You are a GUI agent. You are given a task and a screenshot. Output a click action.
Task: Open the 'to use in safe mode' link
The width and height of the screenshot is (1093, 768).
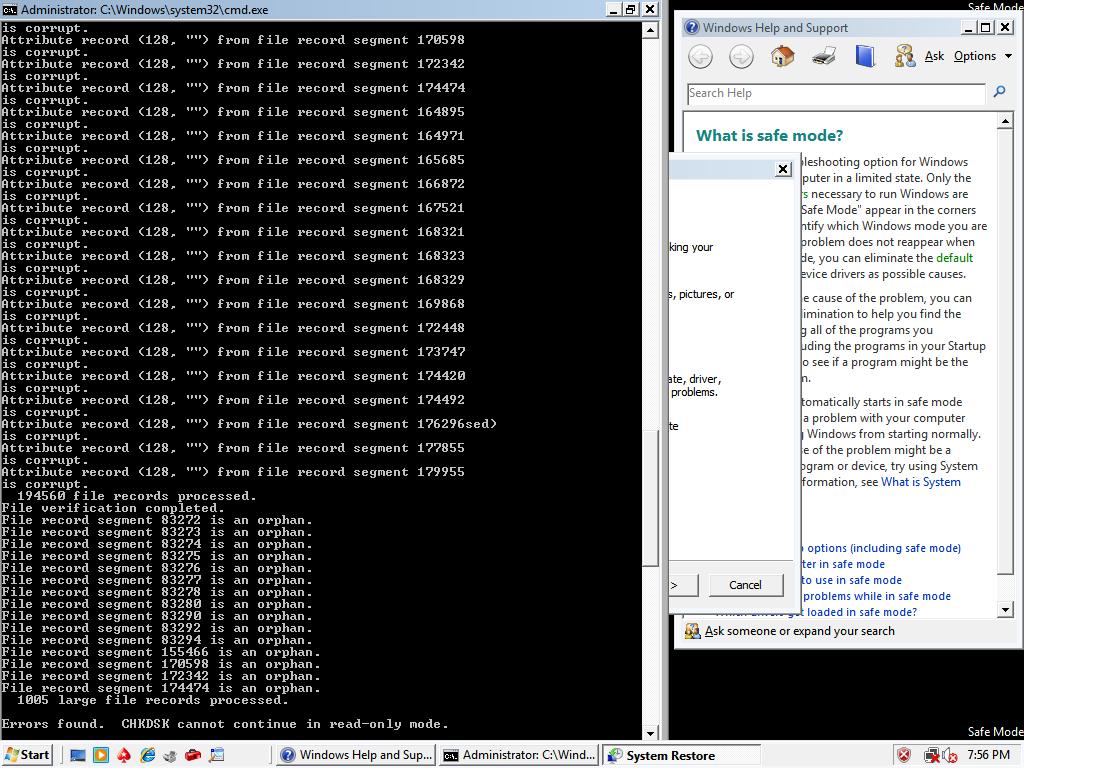coord(851,581)
